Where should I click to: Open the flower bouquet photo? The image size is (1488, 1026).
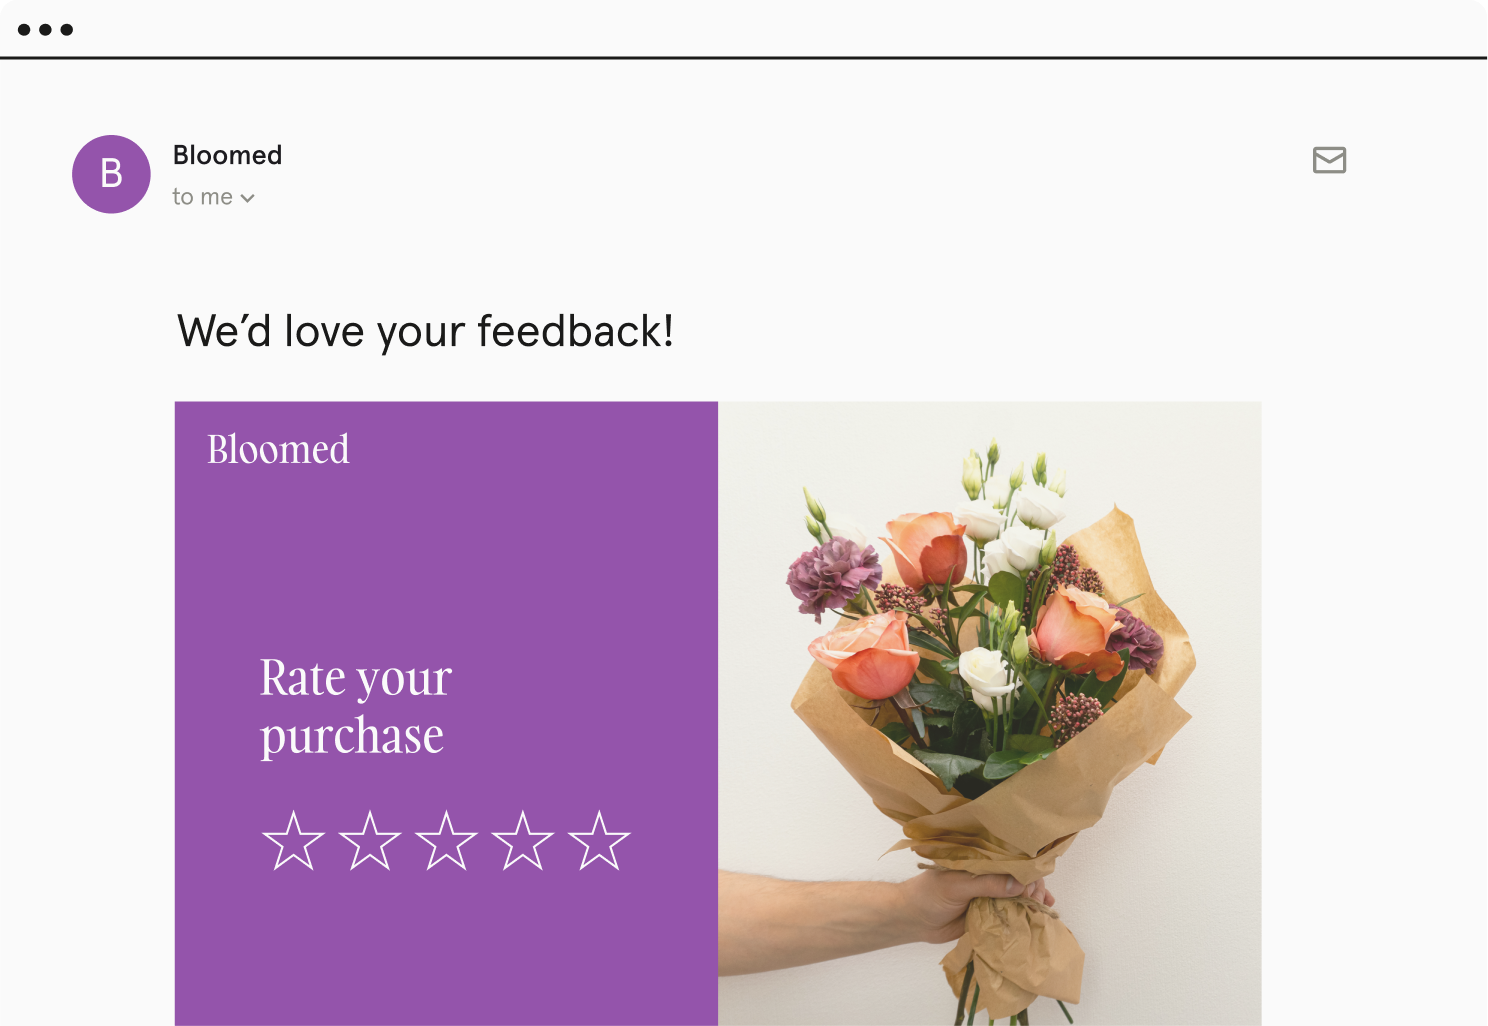989,650
